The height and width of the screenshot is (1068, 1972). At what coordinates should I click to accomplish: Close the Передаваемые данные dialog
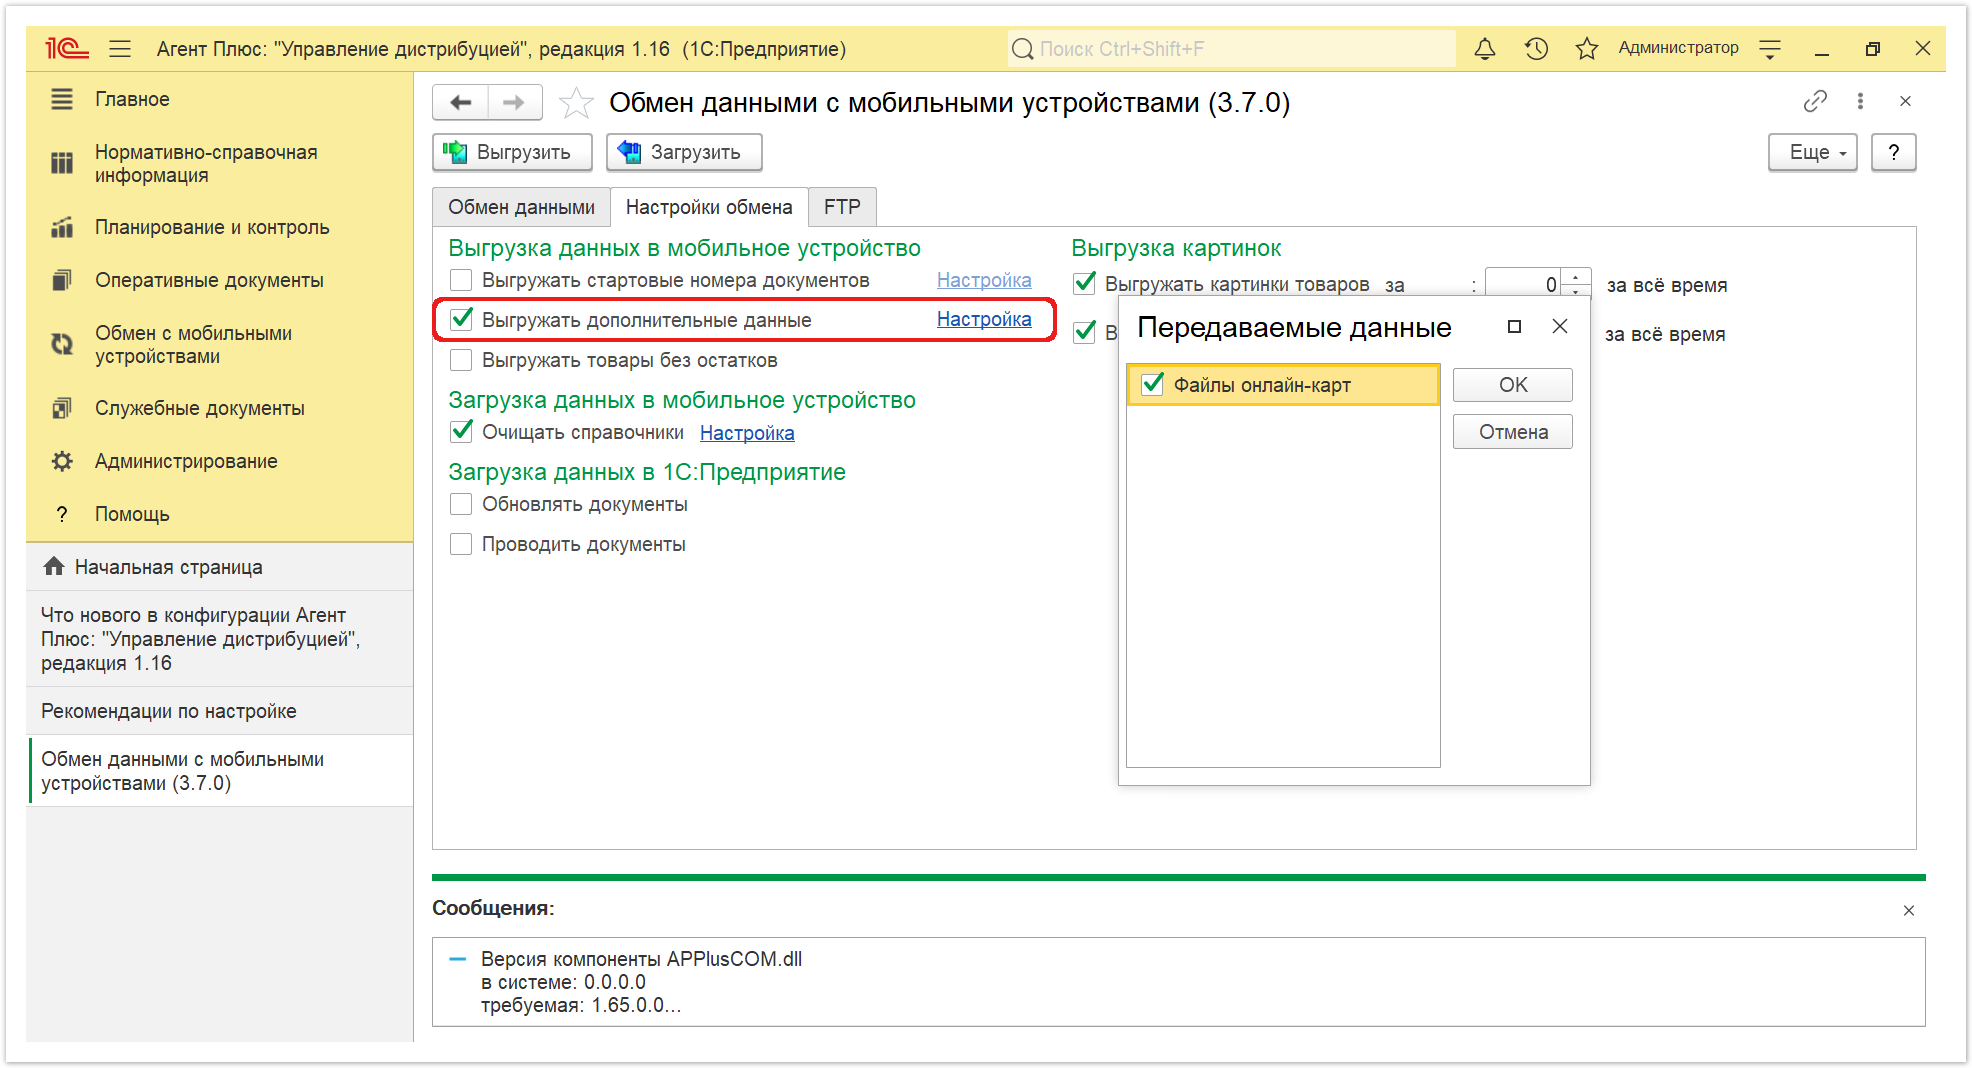pyautogui.click(x=1560, y=327)
